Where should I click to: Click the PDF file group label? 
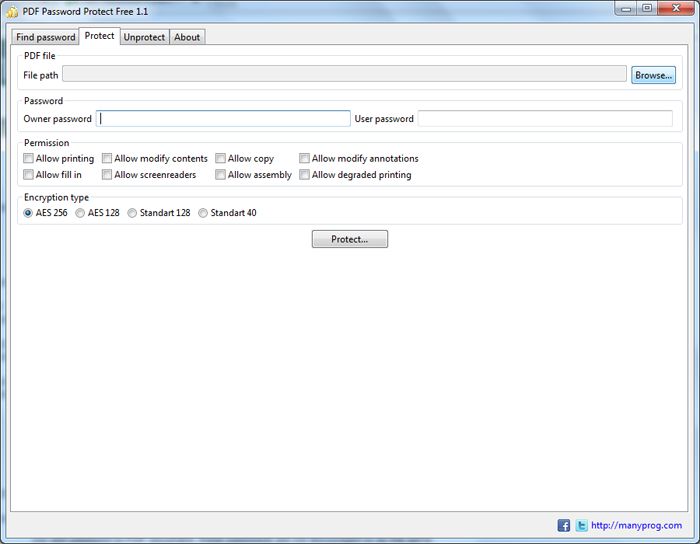tap(40, 56)
